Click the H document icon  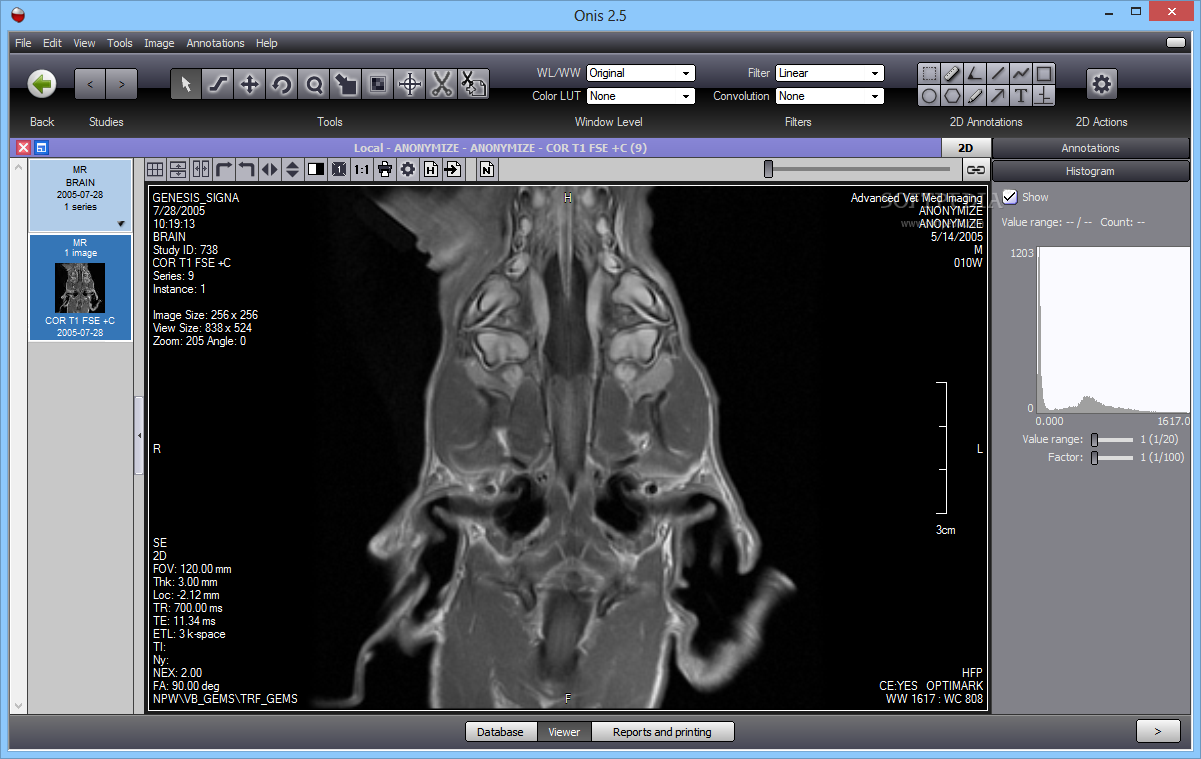[431, 170]
